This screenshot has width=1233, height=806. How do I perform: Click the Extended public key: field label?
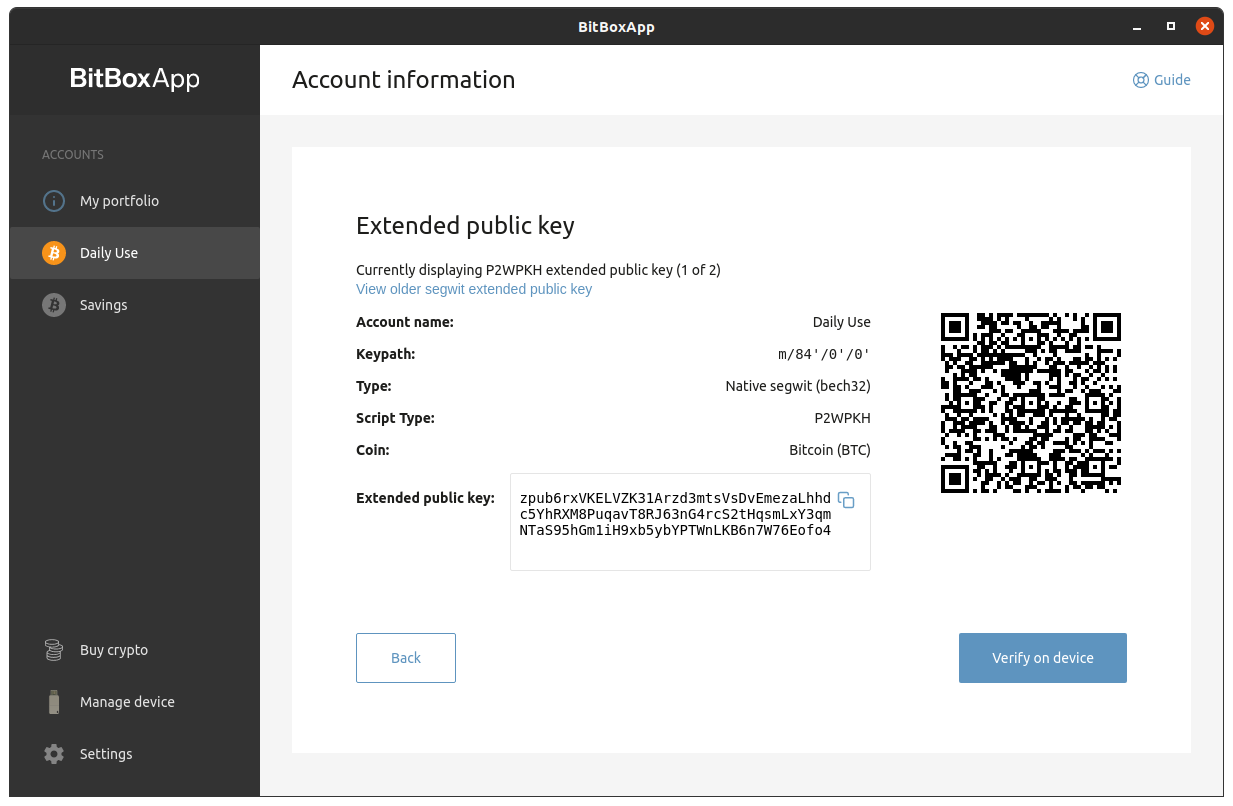point(425,498)
